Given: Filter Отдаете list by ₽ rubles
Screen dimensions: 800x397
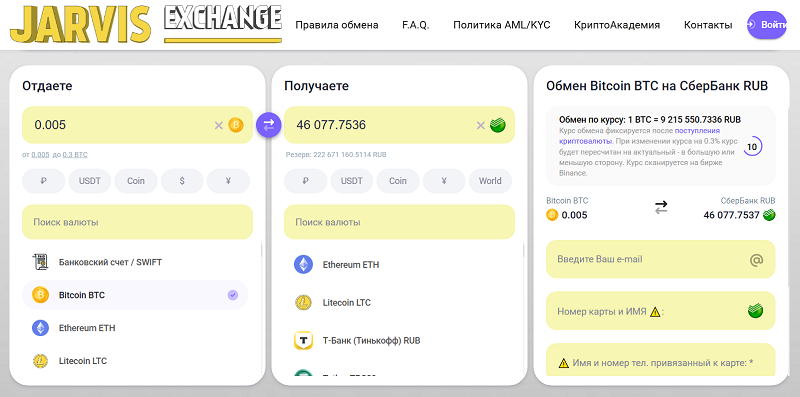Looking at the screenshot, I should pyautogui.click(x=43, y=181).
